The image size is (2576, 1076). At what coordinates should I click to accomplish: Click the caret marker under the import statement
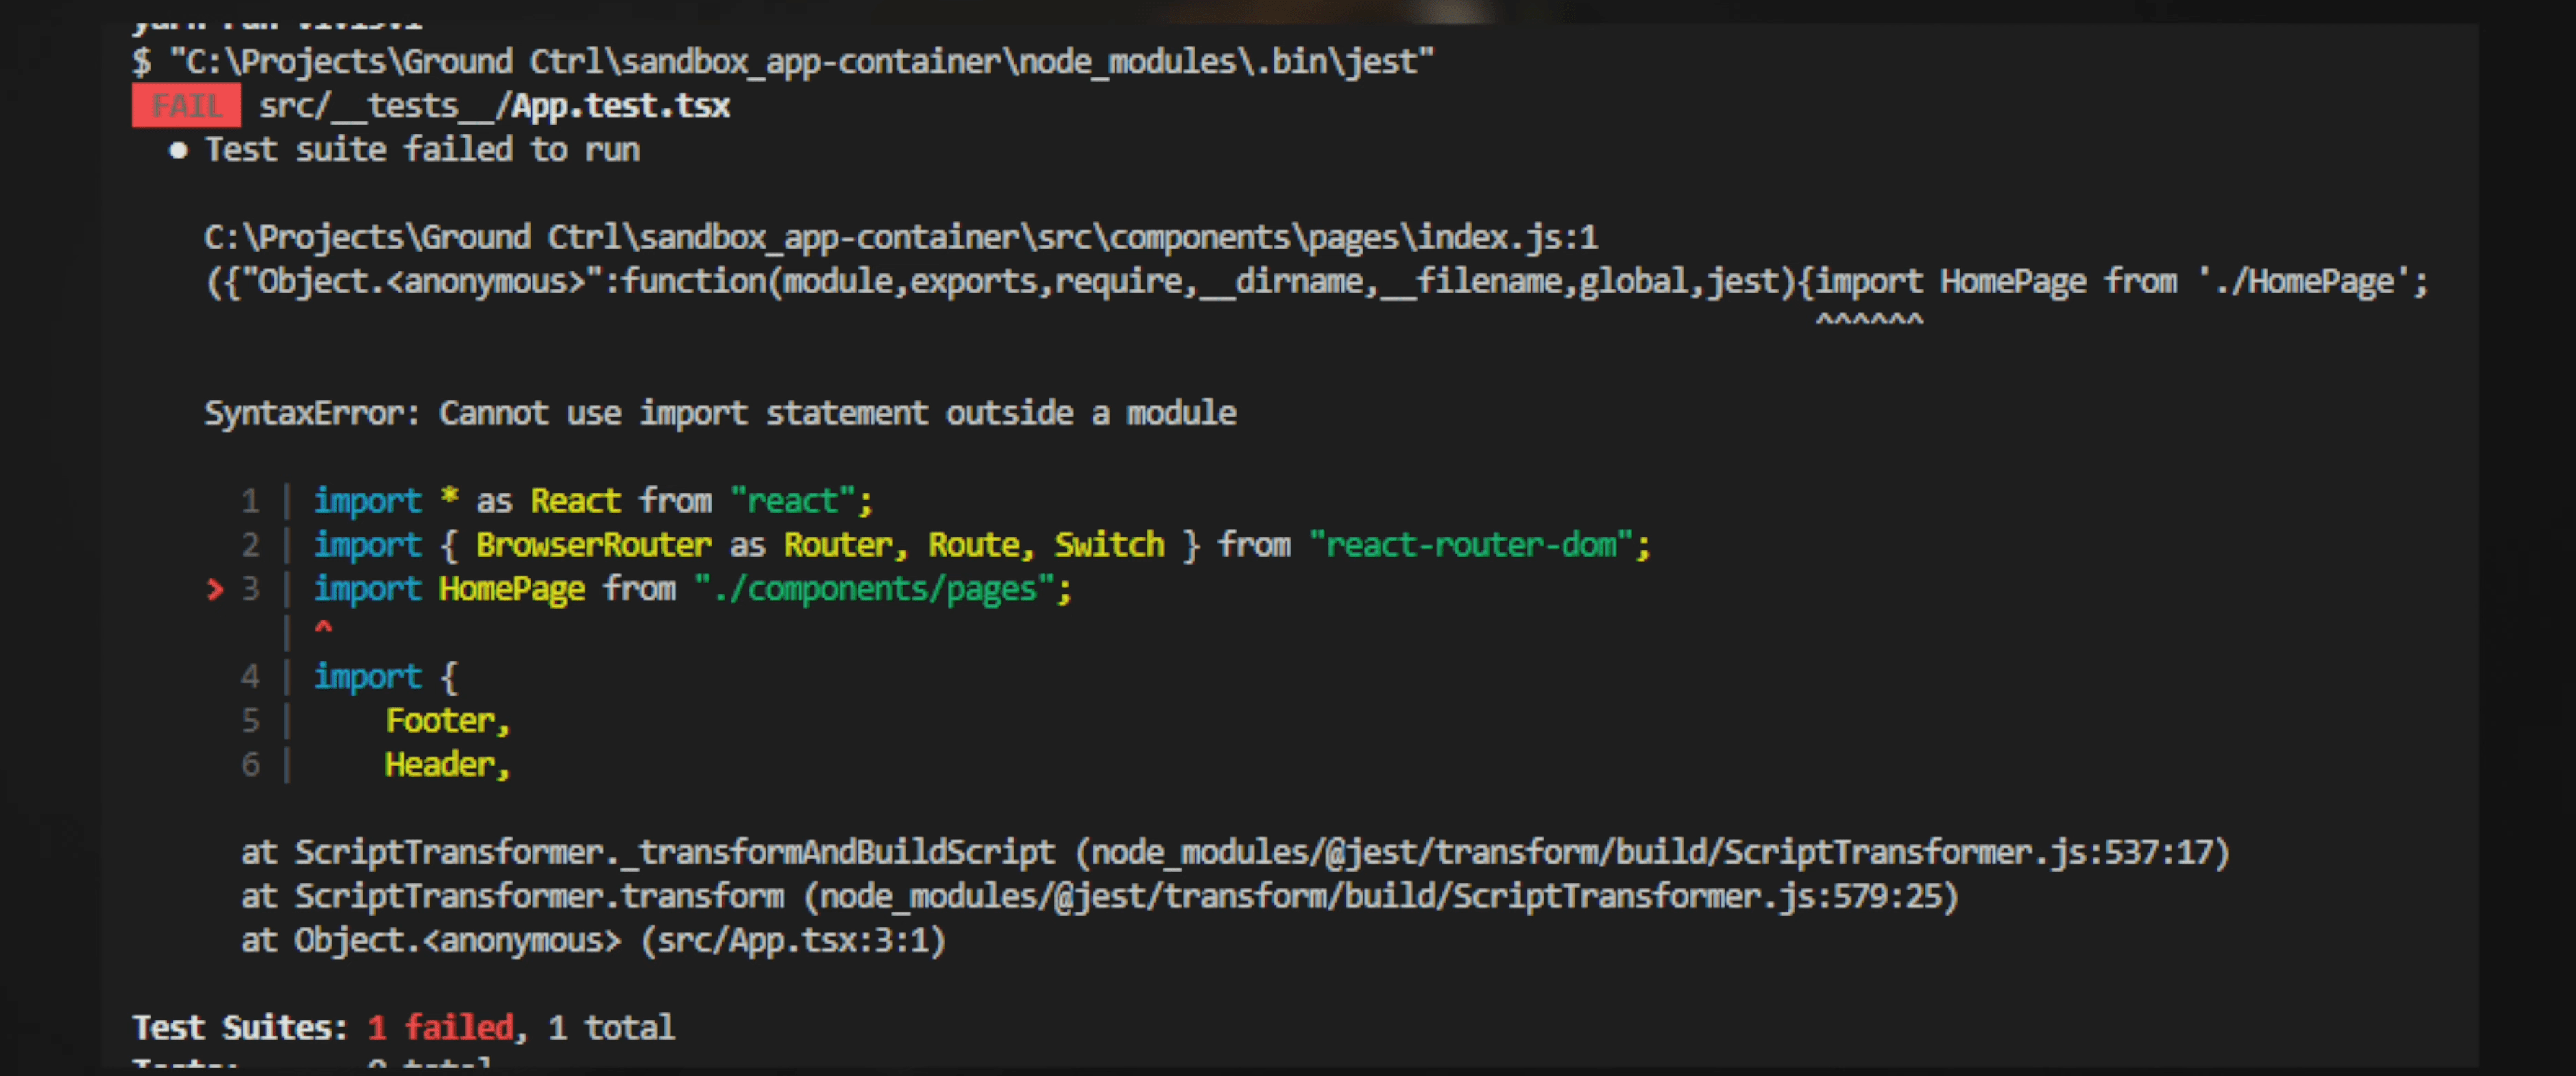pyautogui.click(x=324, y=628)
